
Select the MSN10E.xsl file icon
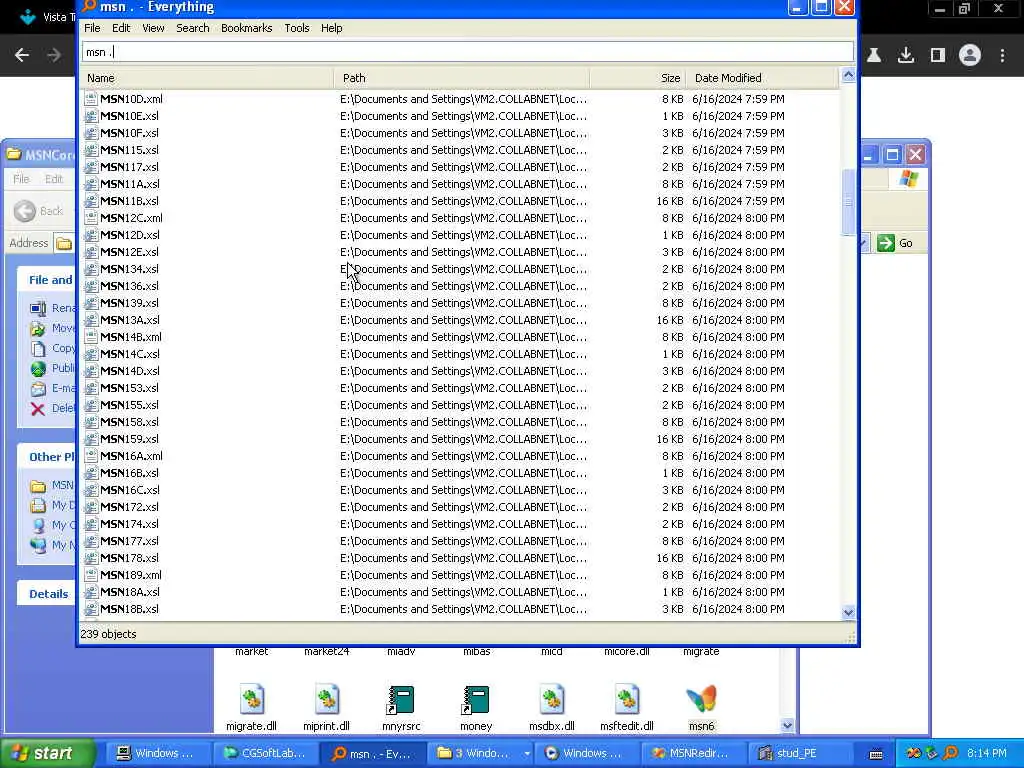(91, 116)
